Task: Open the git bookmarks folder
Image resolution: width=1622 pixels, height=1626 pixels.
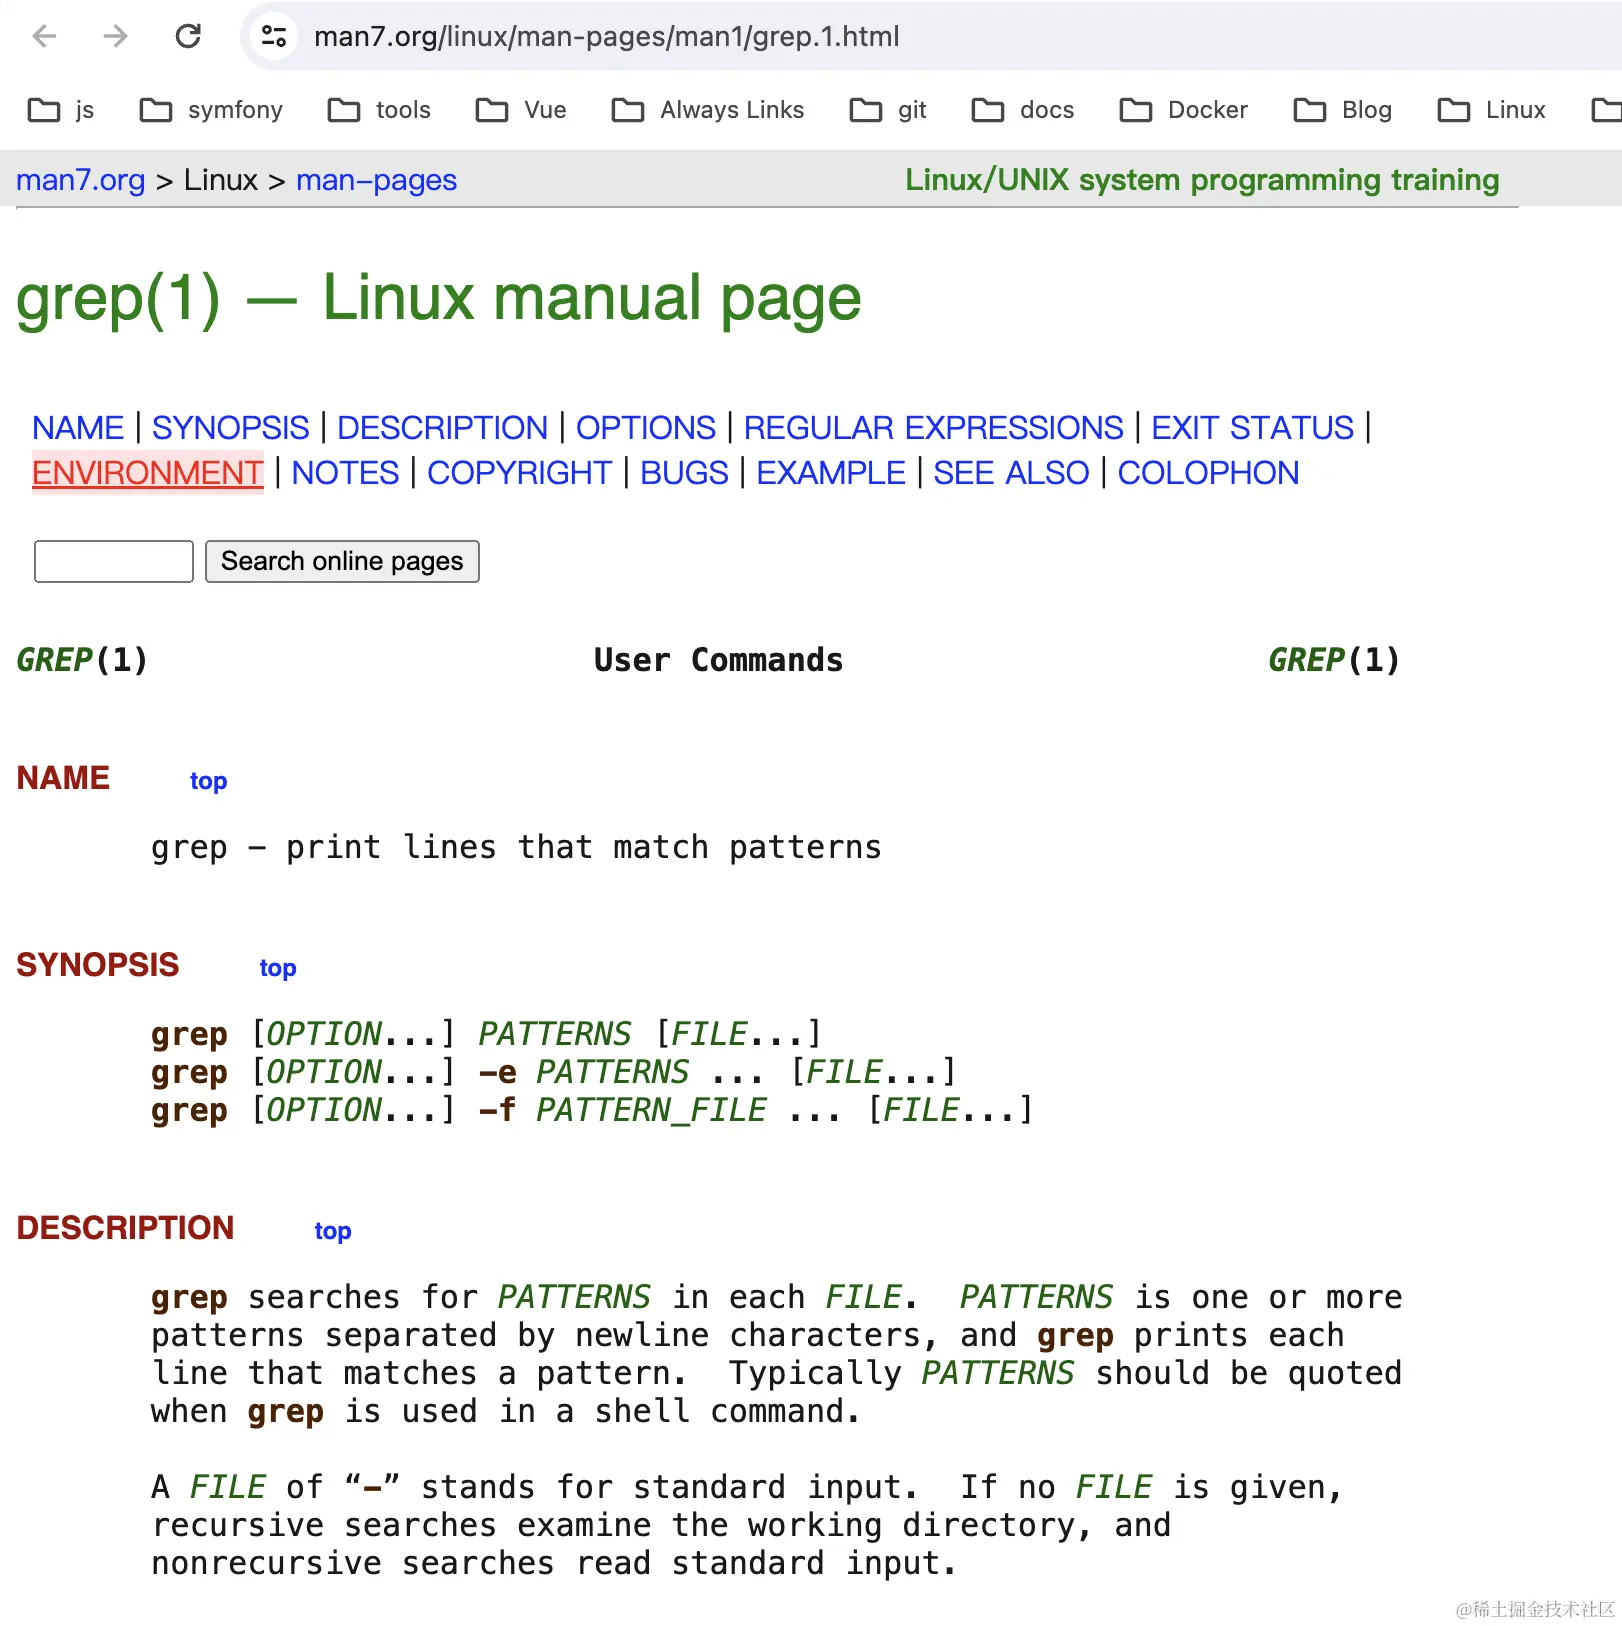Action: [888, 110]
